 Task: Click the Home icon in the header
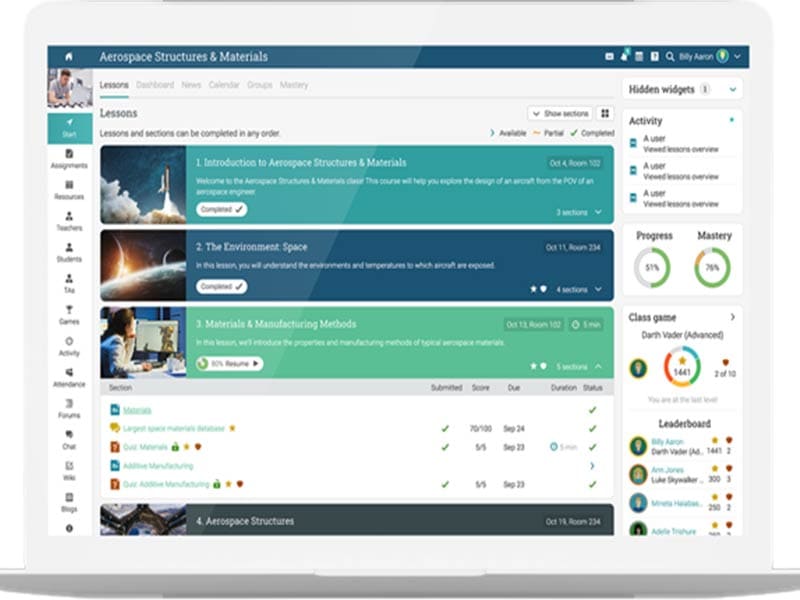(68, 57)
